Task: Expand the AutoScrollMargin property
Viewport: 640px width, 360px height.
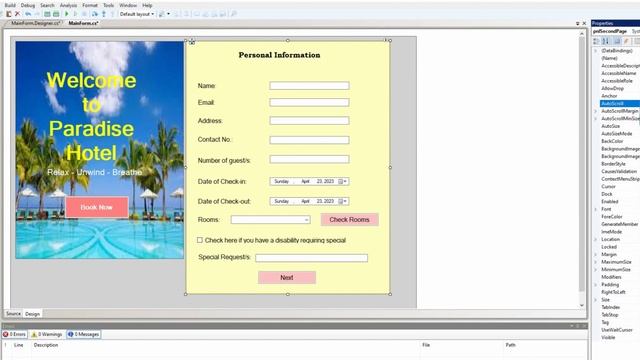Action: click(596, 111)
